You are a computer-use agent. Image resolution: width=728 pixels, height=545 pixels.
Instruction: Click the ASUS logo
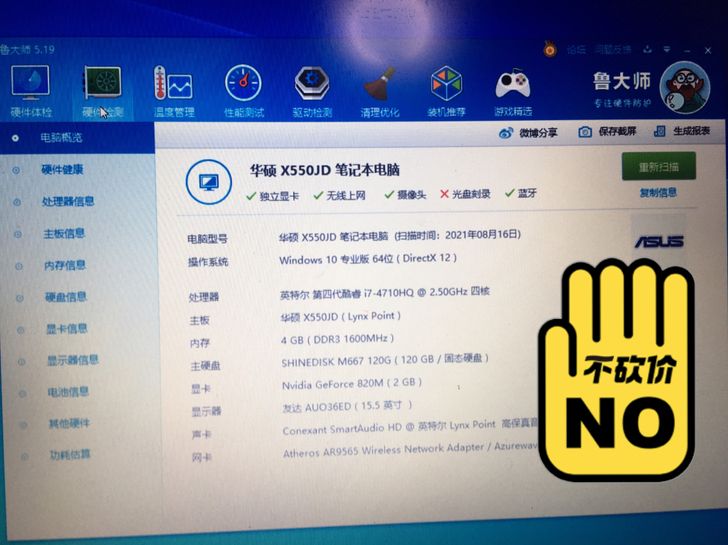659,242
